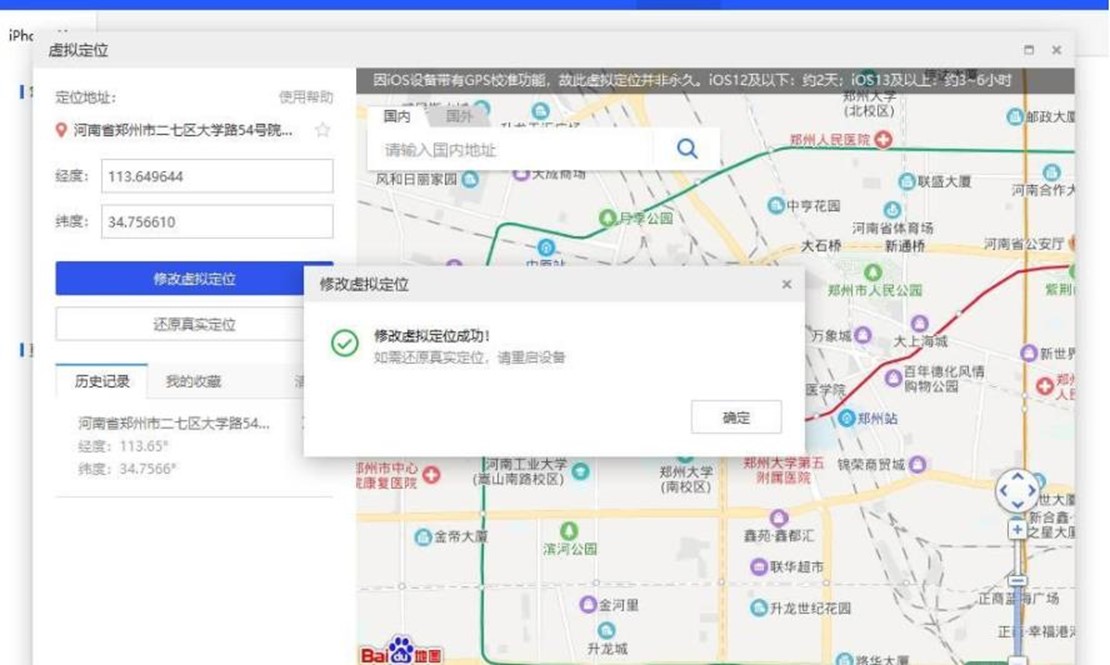Click the 正商蓝海广场 map label
The image size is (1110, 665).
(x=1019, y=598)
